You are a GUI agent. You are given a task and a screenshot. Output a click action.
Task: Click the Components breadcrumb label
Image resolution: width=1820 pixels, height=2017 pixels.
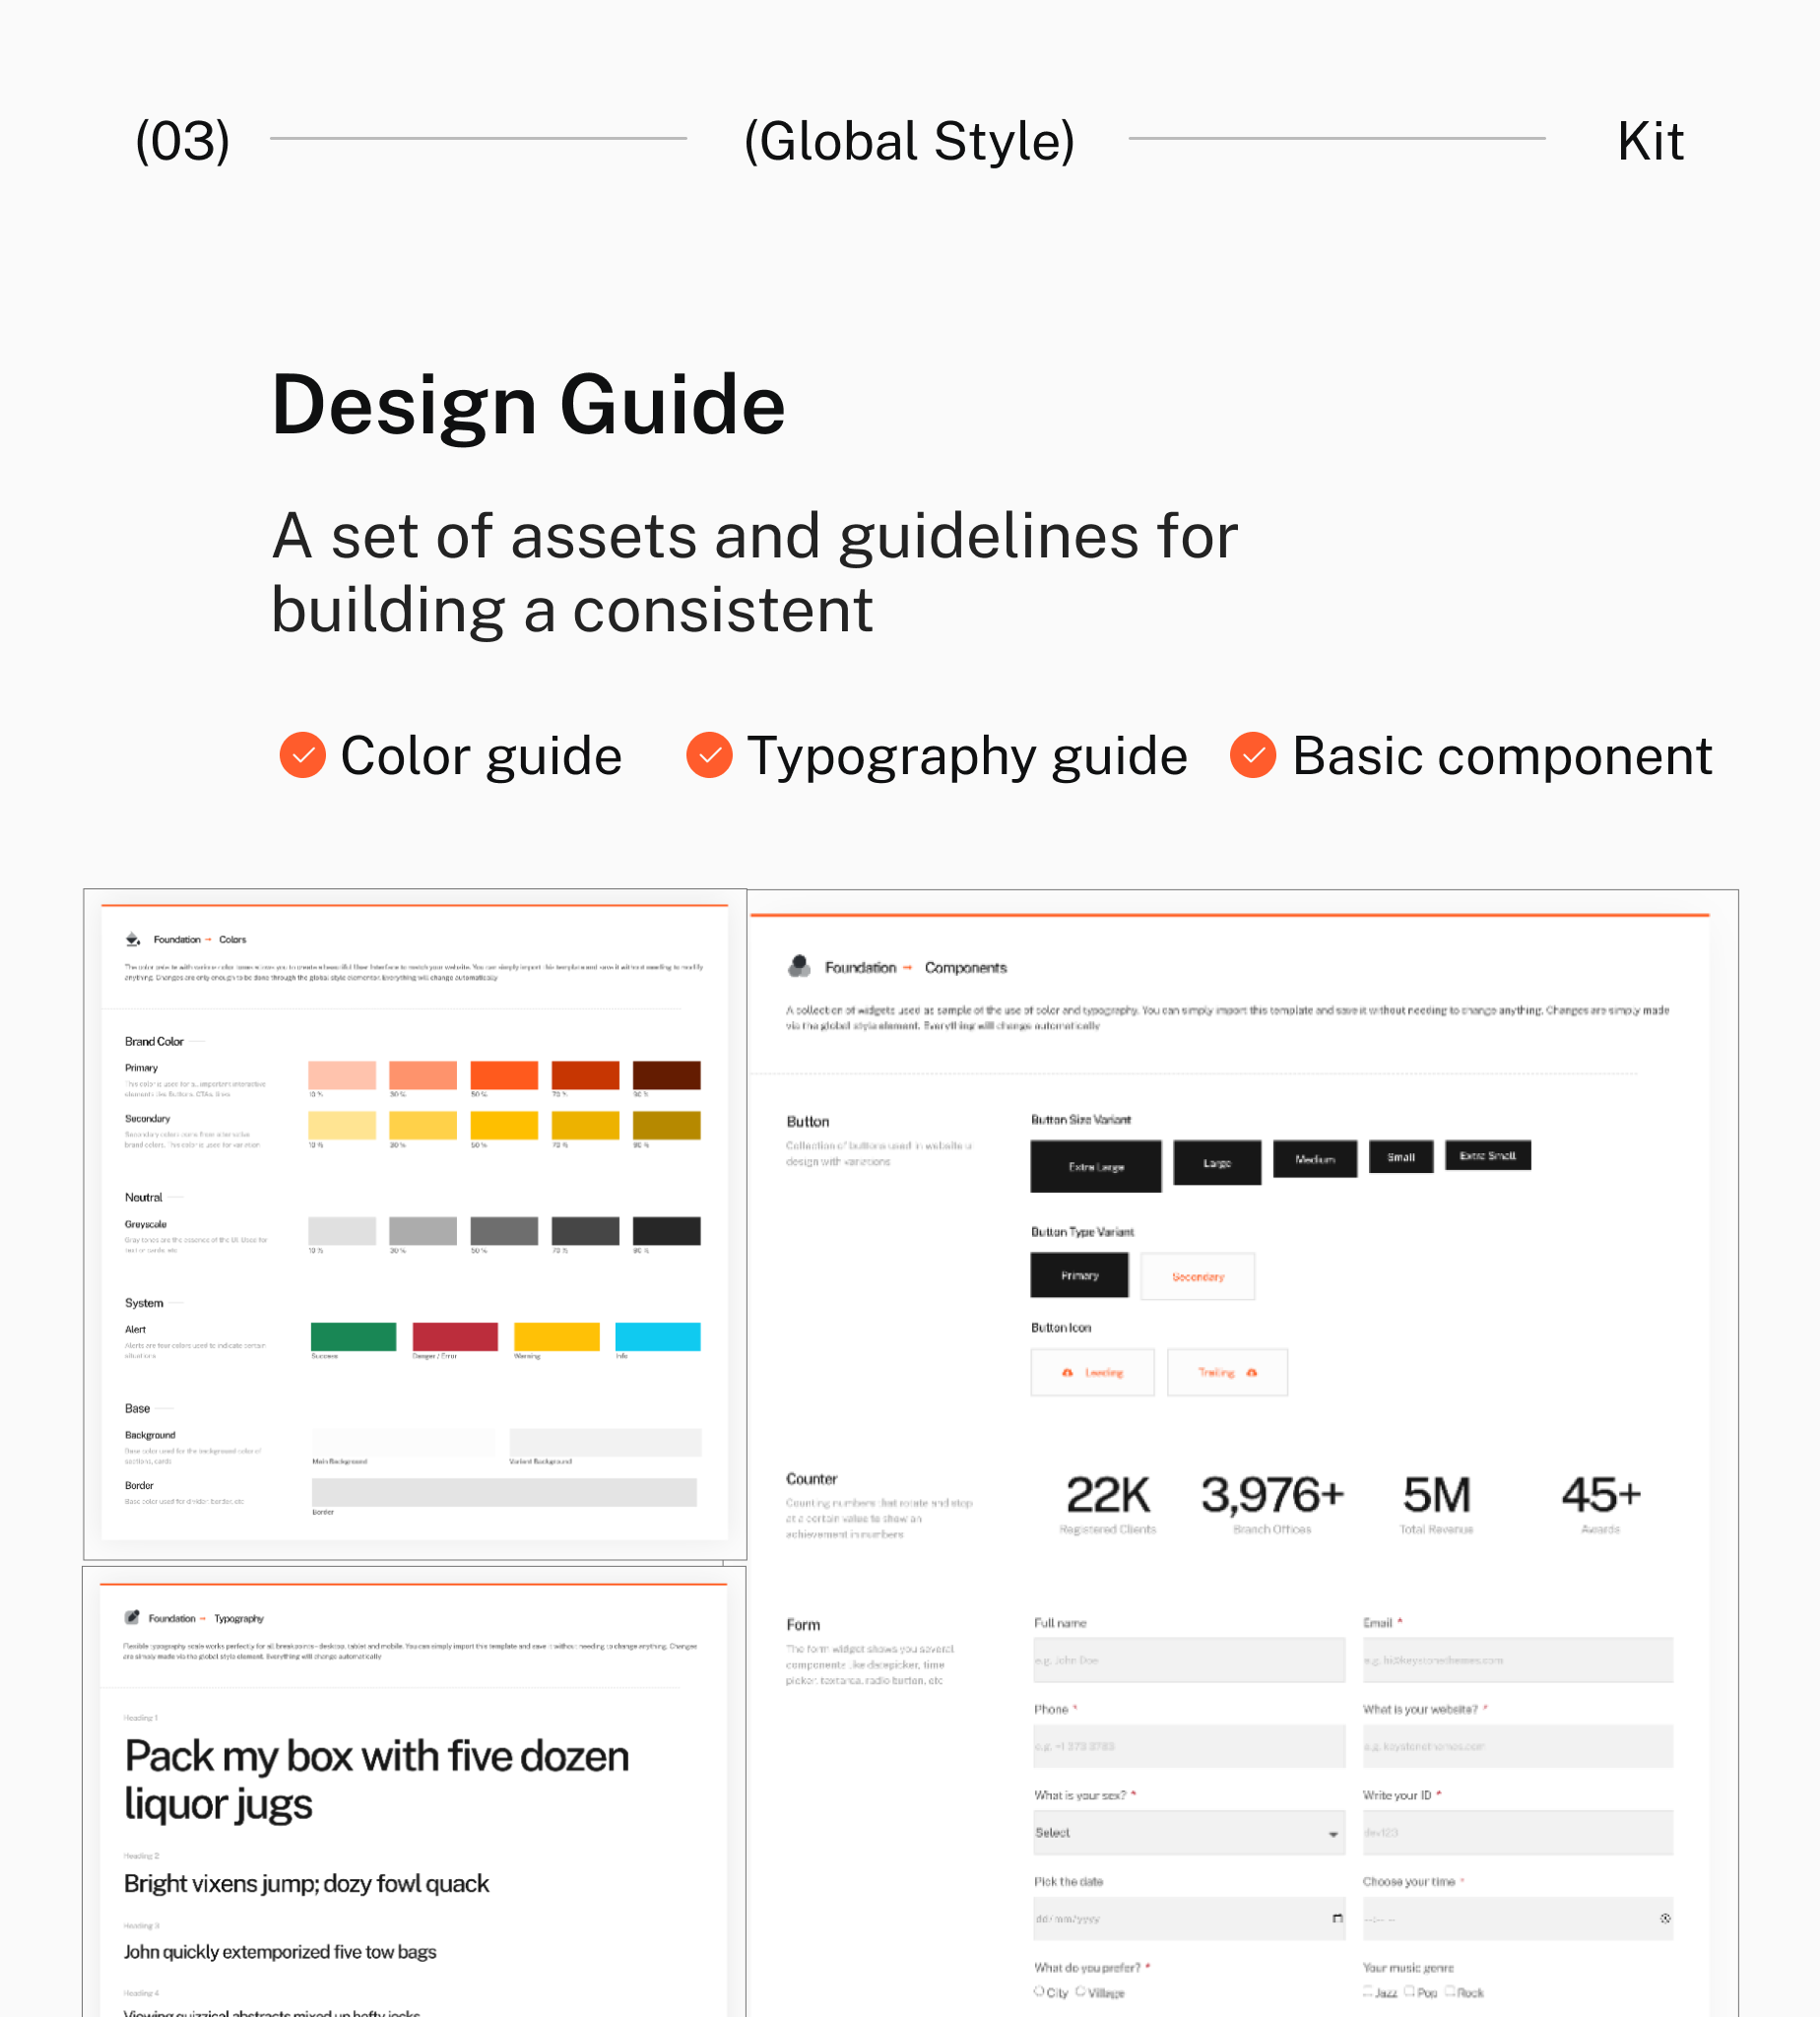(965, 967)
